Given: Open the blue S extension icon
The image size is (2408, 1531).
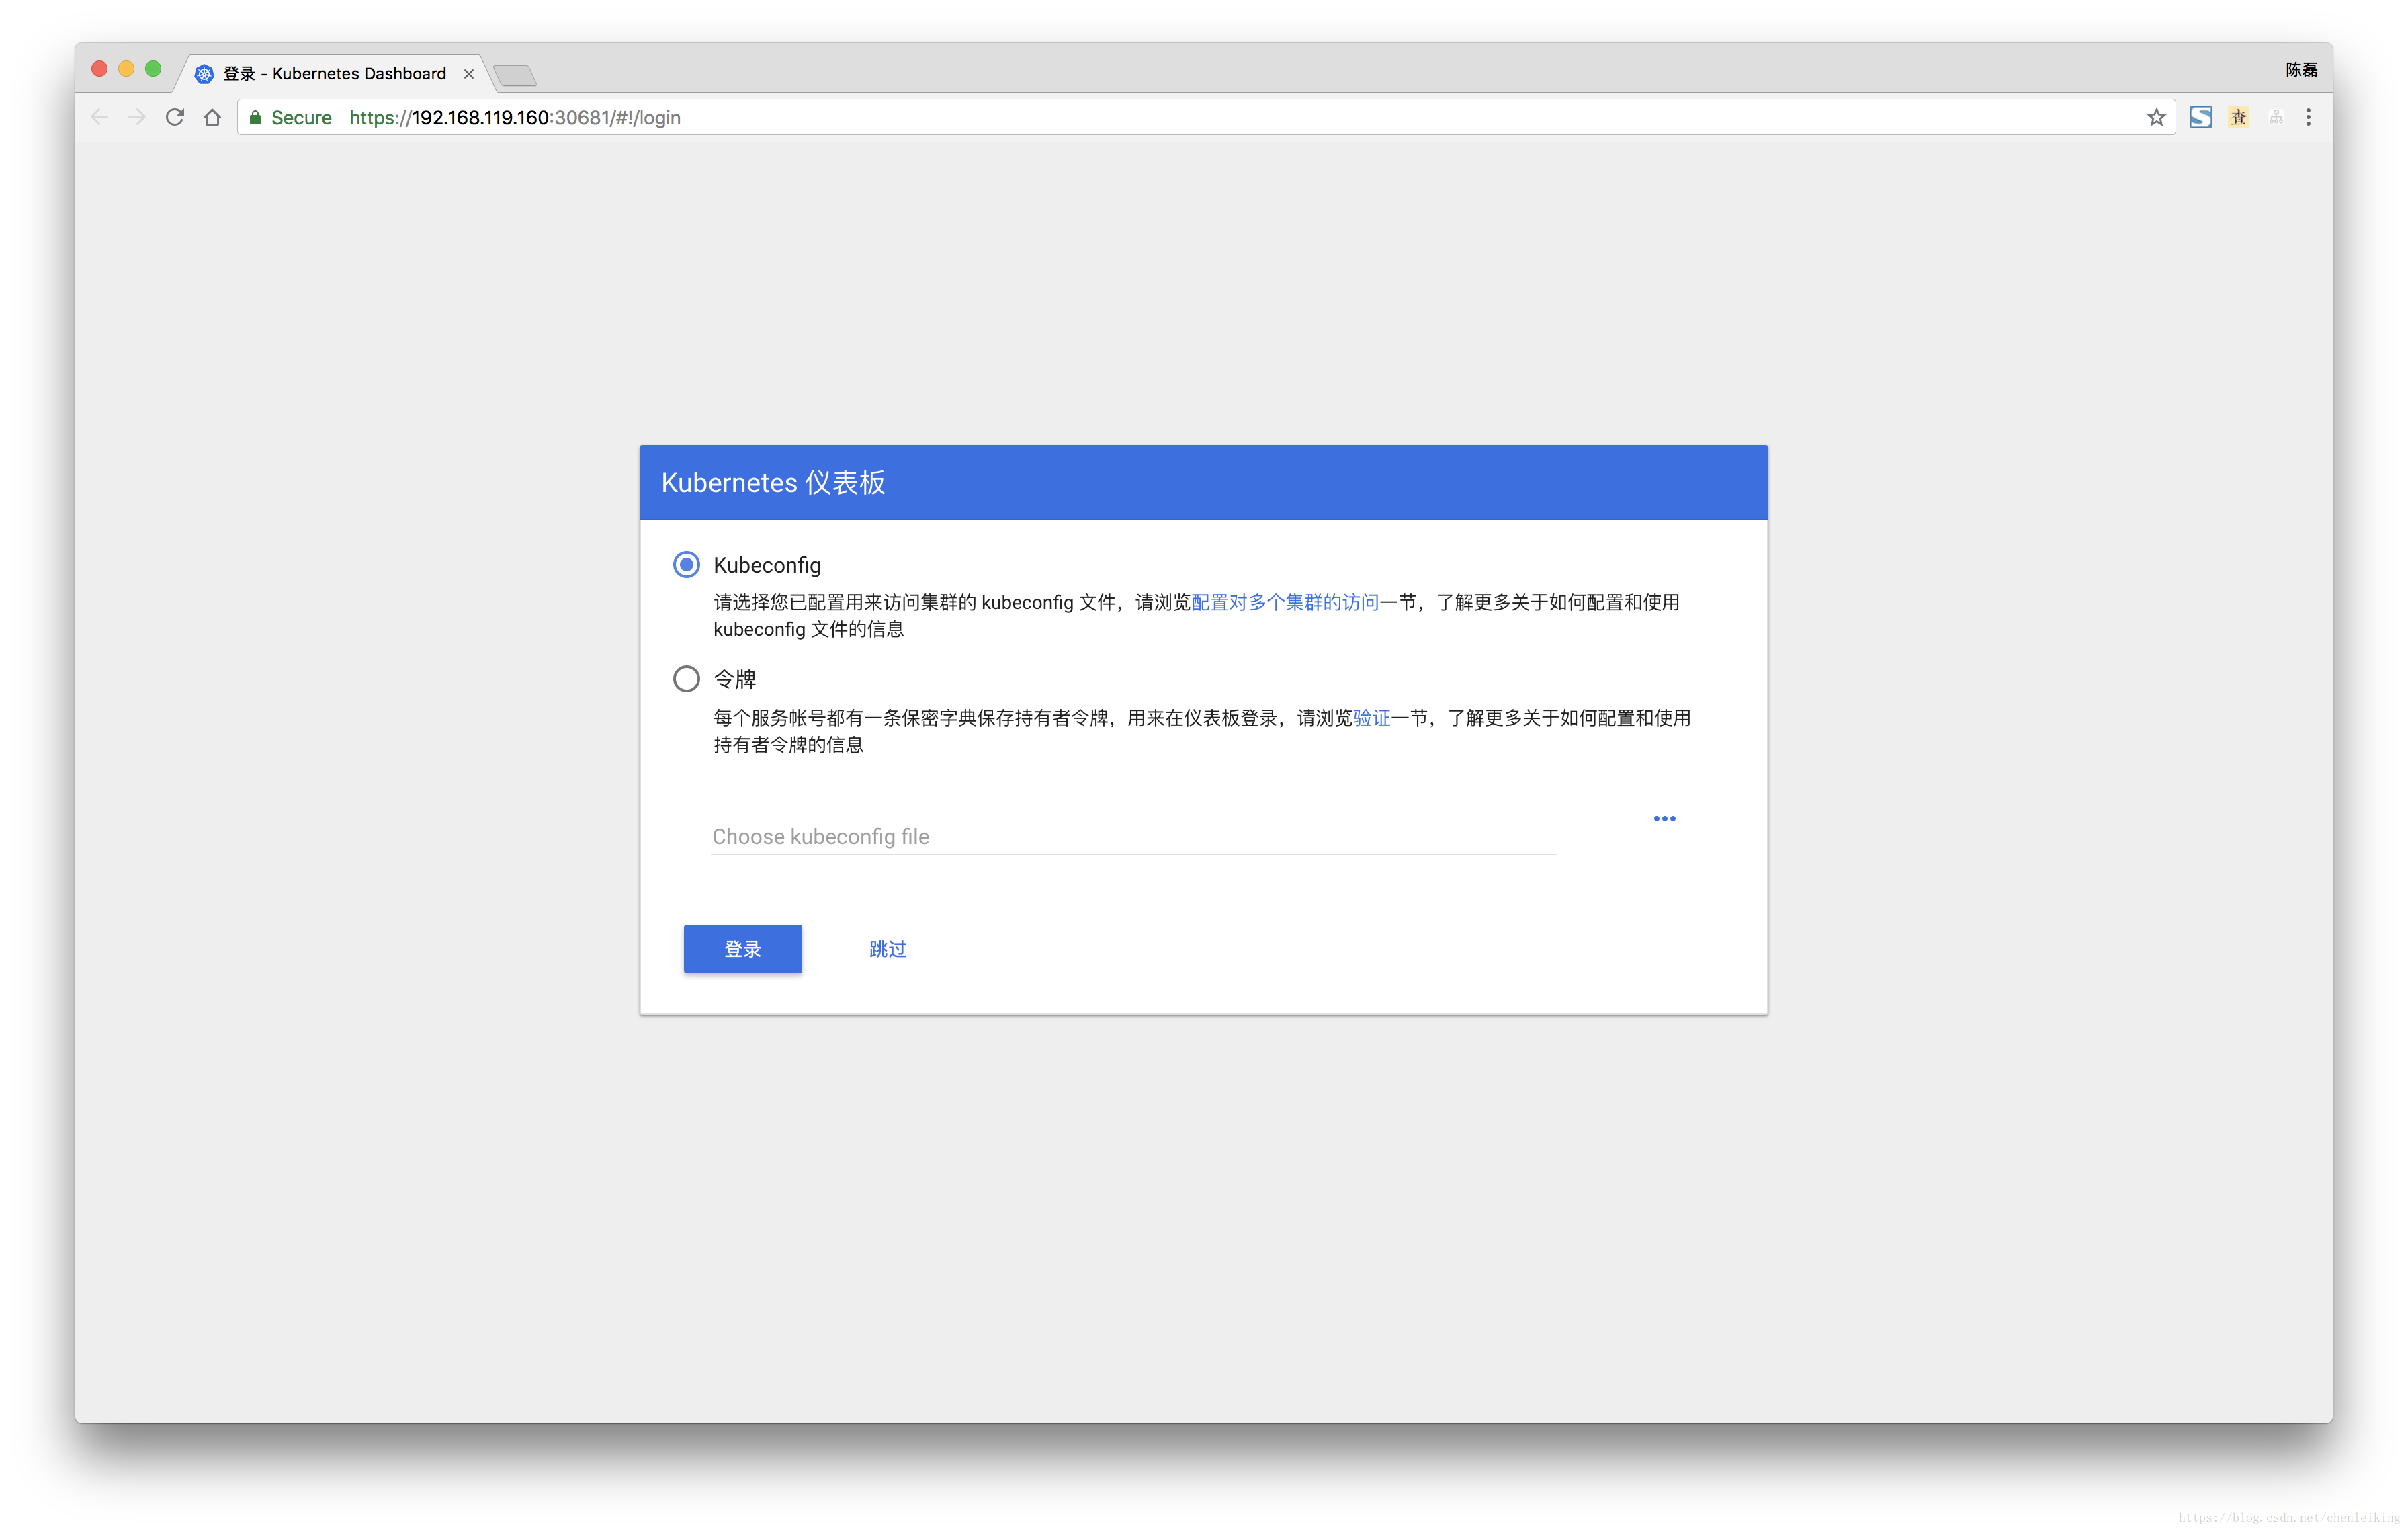Looking at the screenshot, I should pos(2200,117).
